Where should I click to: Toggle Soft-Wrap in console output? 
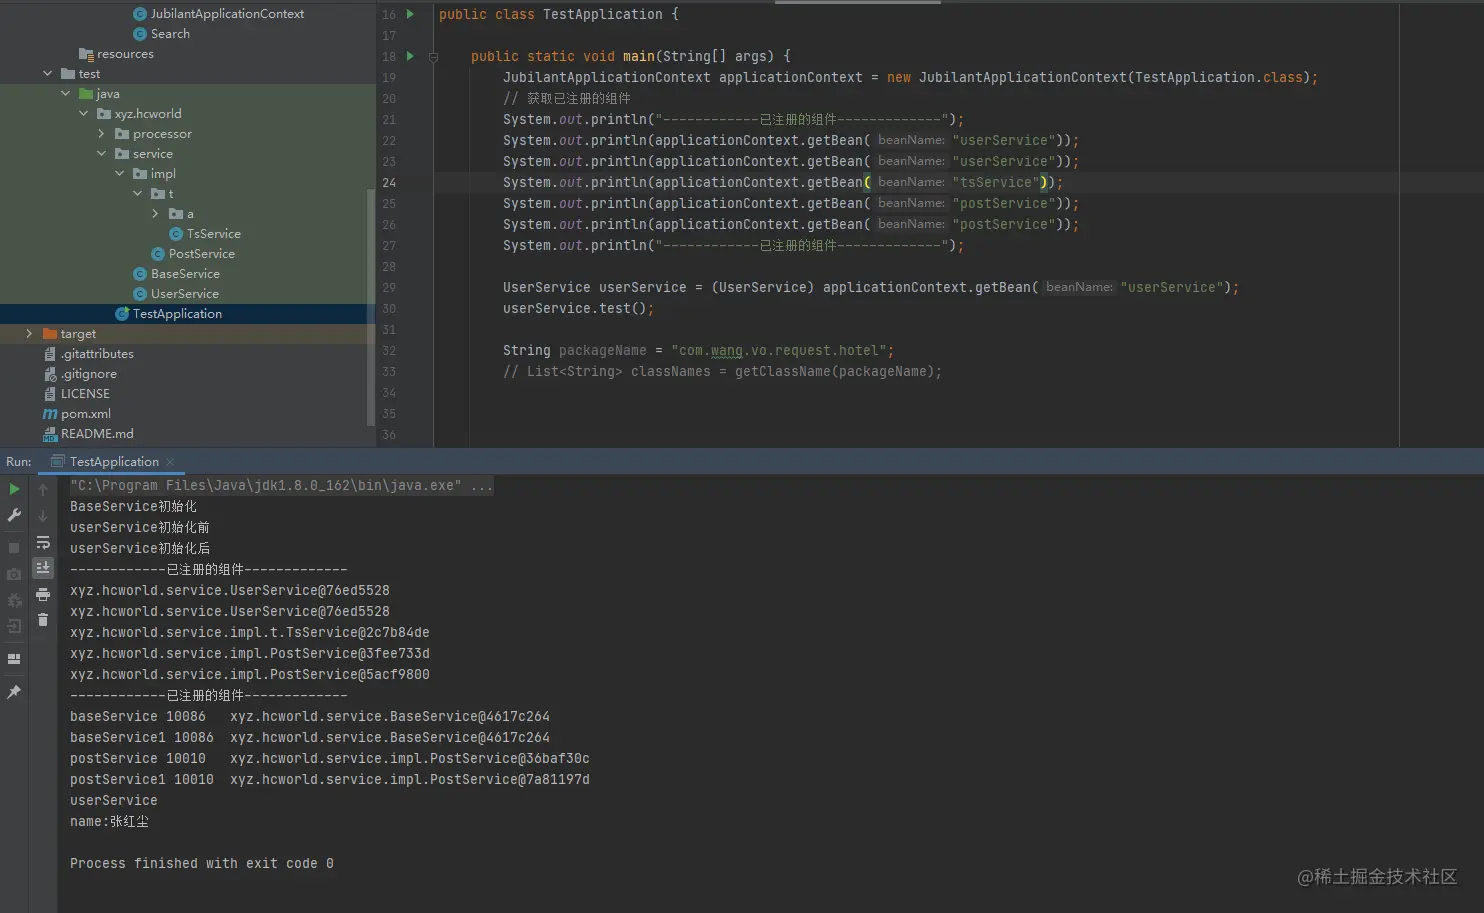click(43, 542)
